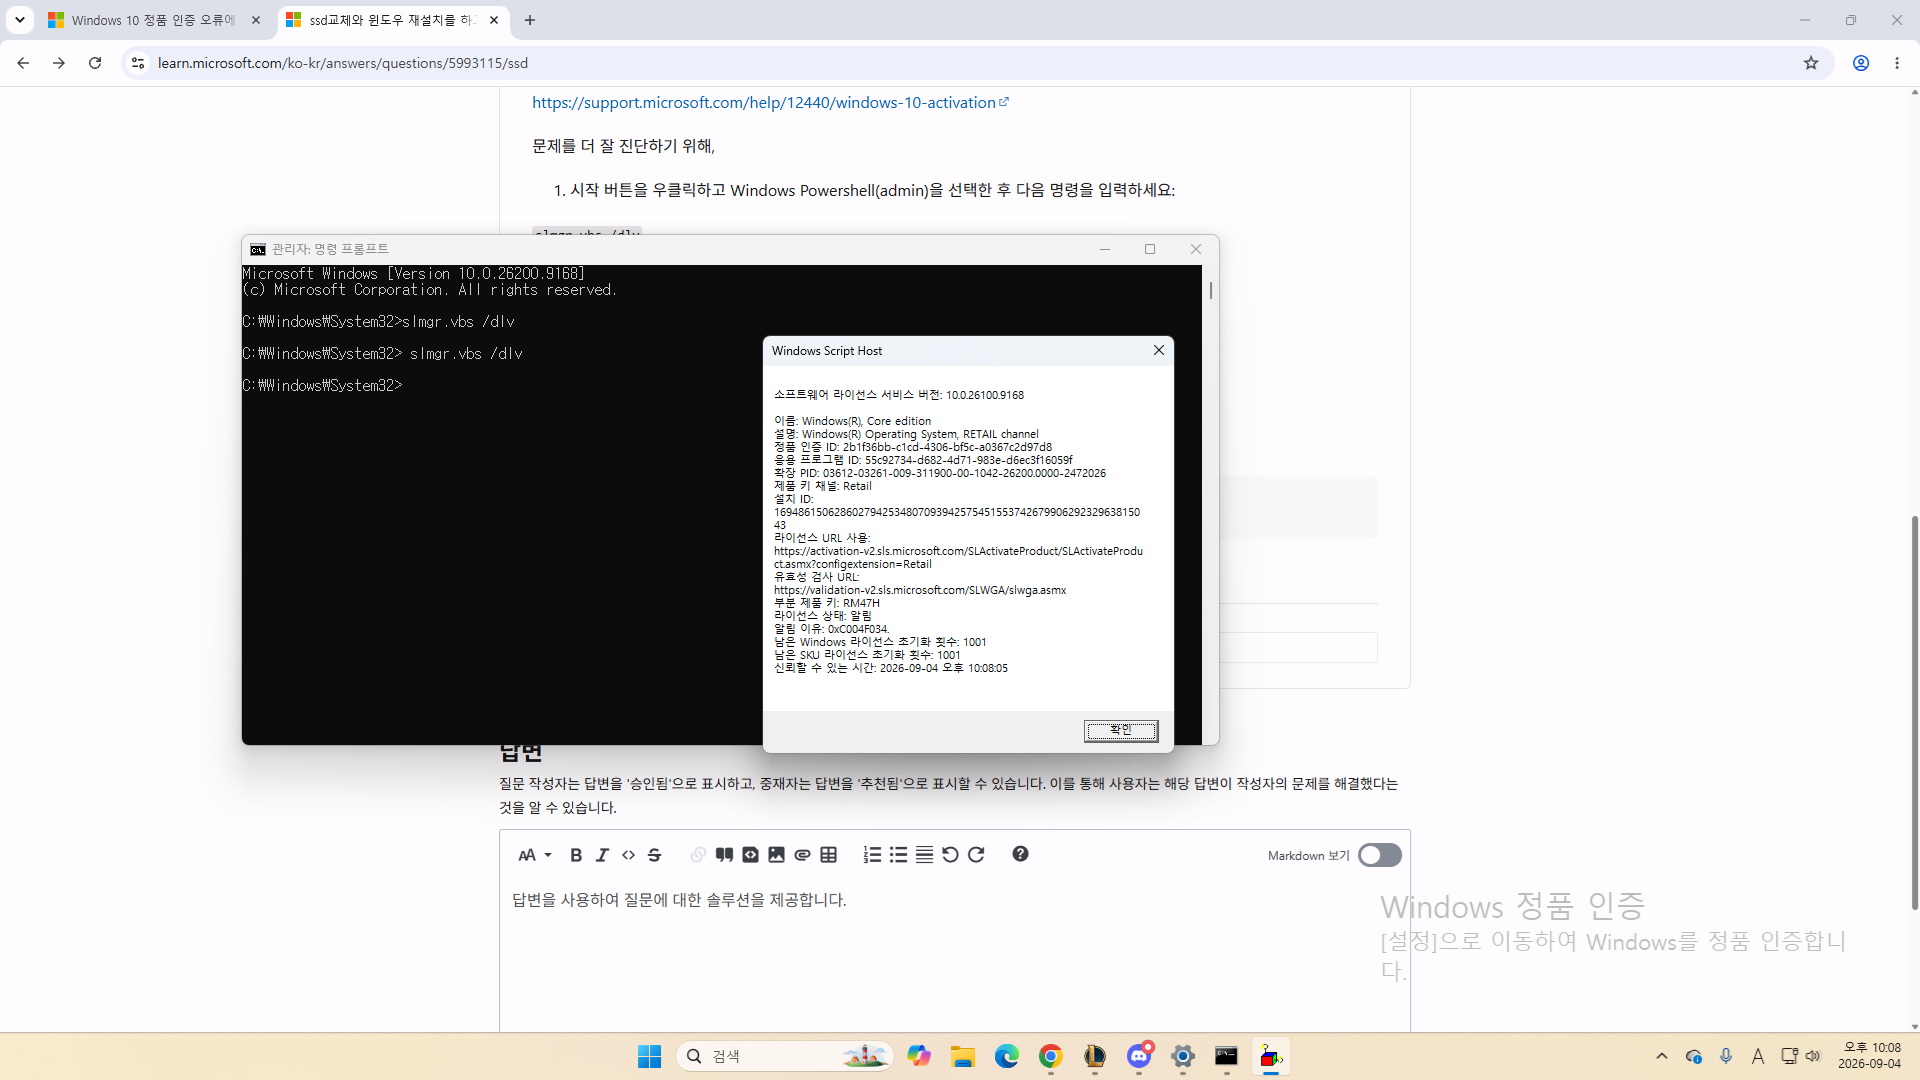The image size is (1920, 1080).
Task: Insert a table in answer editor
Action: 828,855
